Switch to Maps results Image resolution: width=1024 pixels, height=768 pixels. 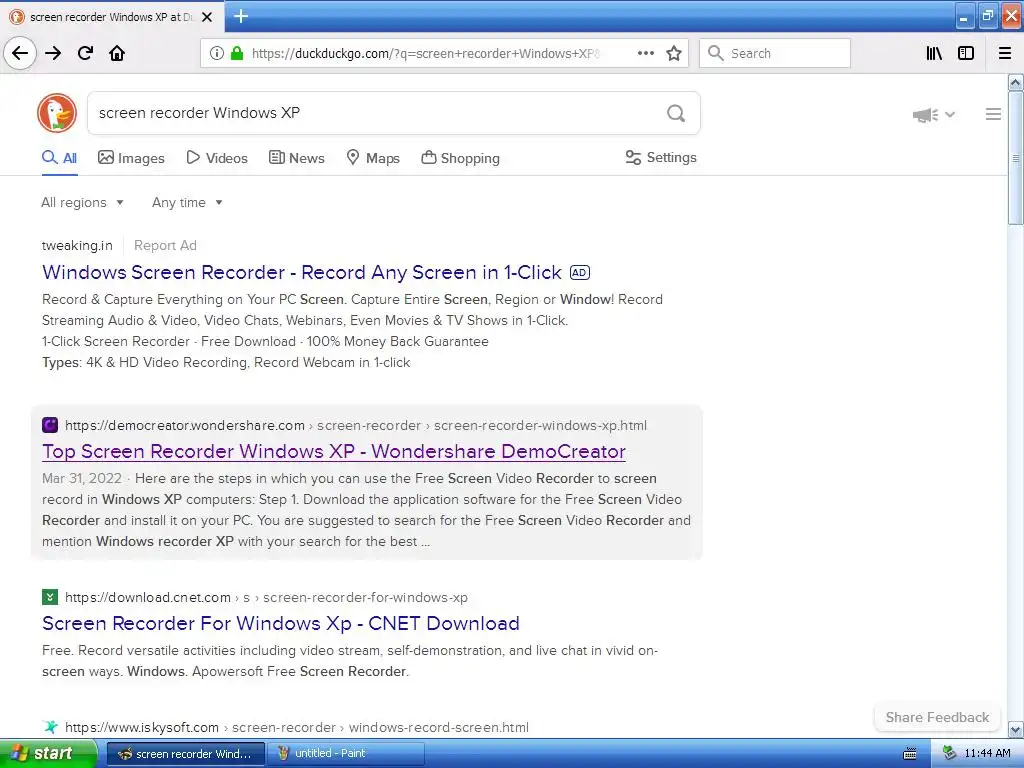point(373,158)
